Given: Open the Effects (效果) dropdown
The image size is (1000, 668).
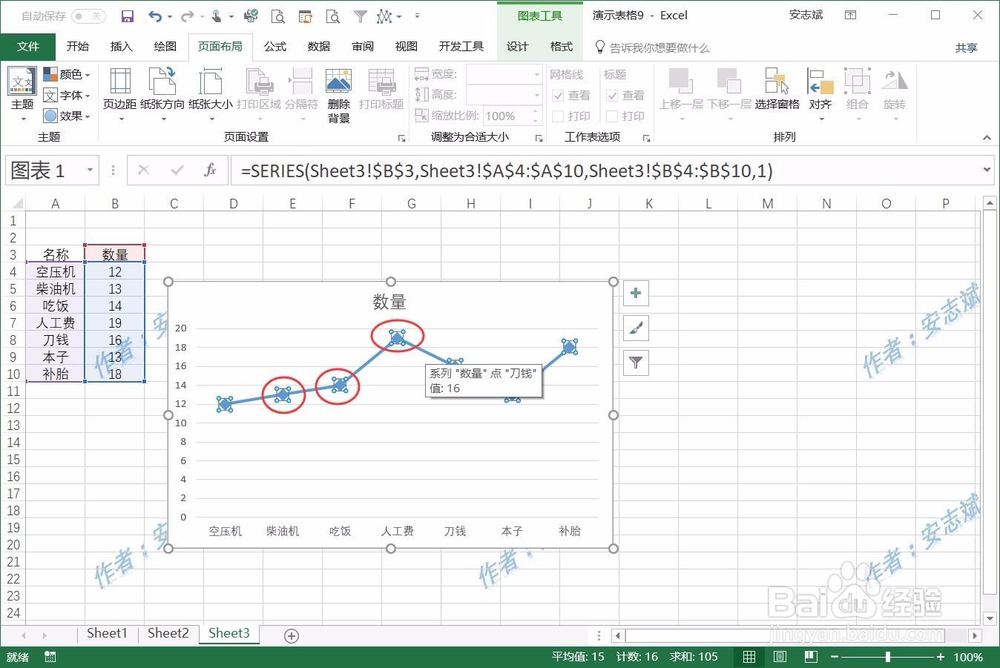Looking at the screenshot, I should tap(67, 115).
